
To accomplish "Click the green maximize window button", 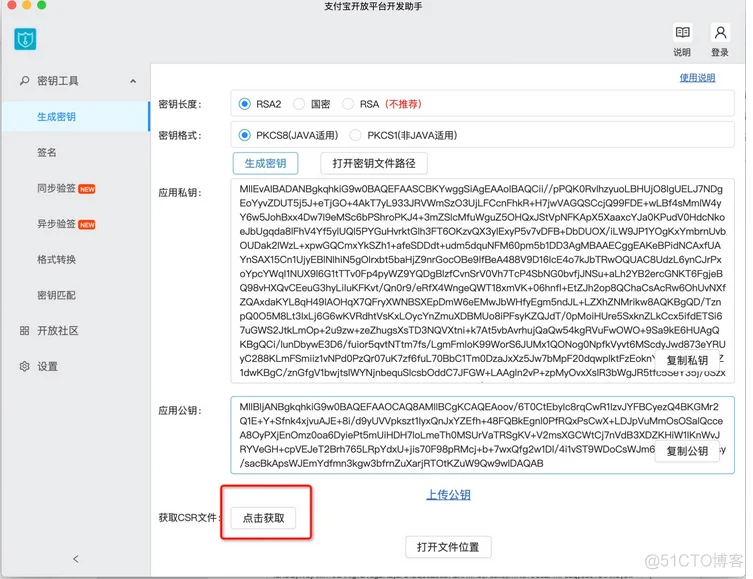I will 42,5.
